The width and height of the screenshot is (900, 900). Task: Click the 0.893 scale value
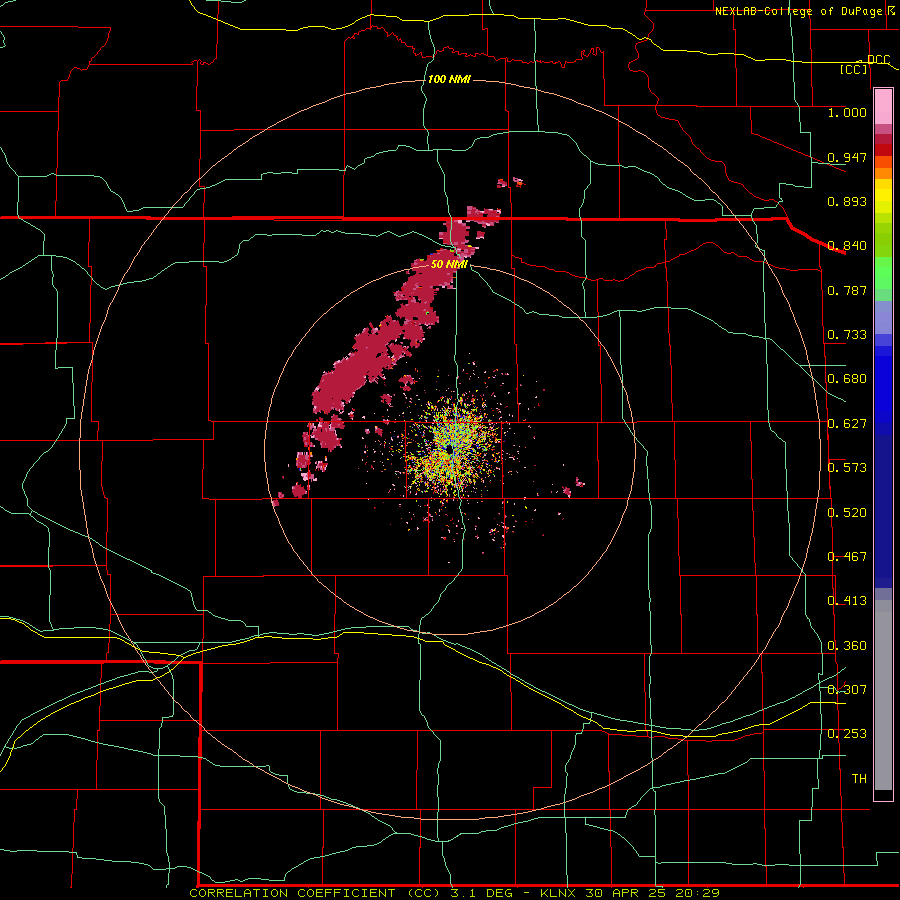coord(847,201)
